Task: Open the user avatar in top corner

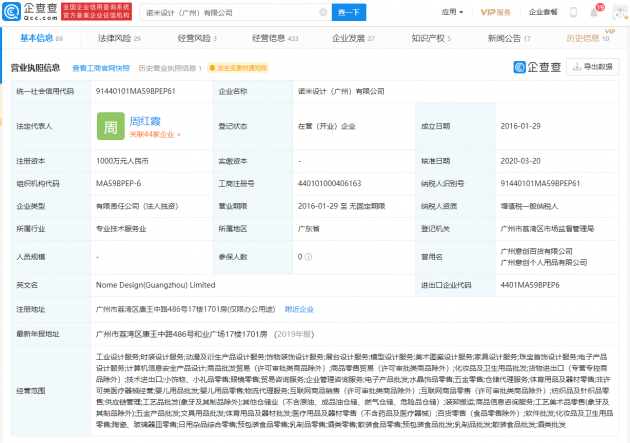Action: [620, 12]
